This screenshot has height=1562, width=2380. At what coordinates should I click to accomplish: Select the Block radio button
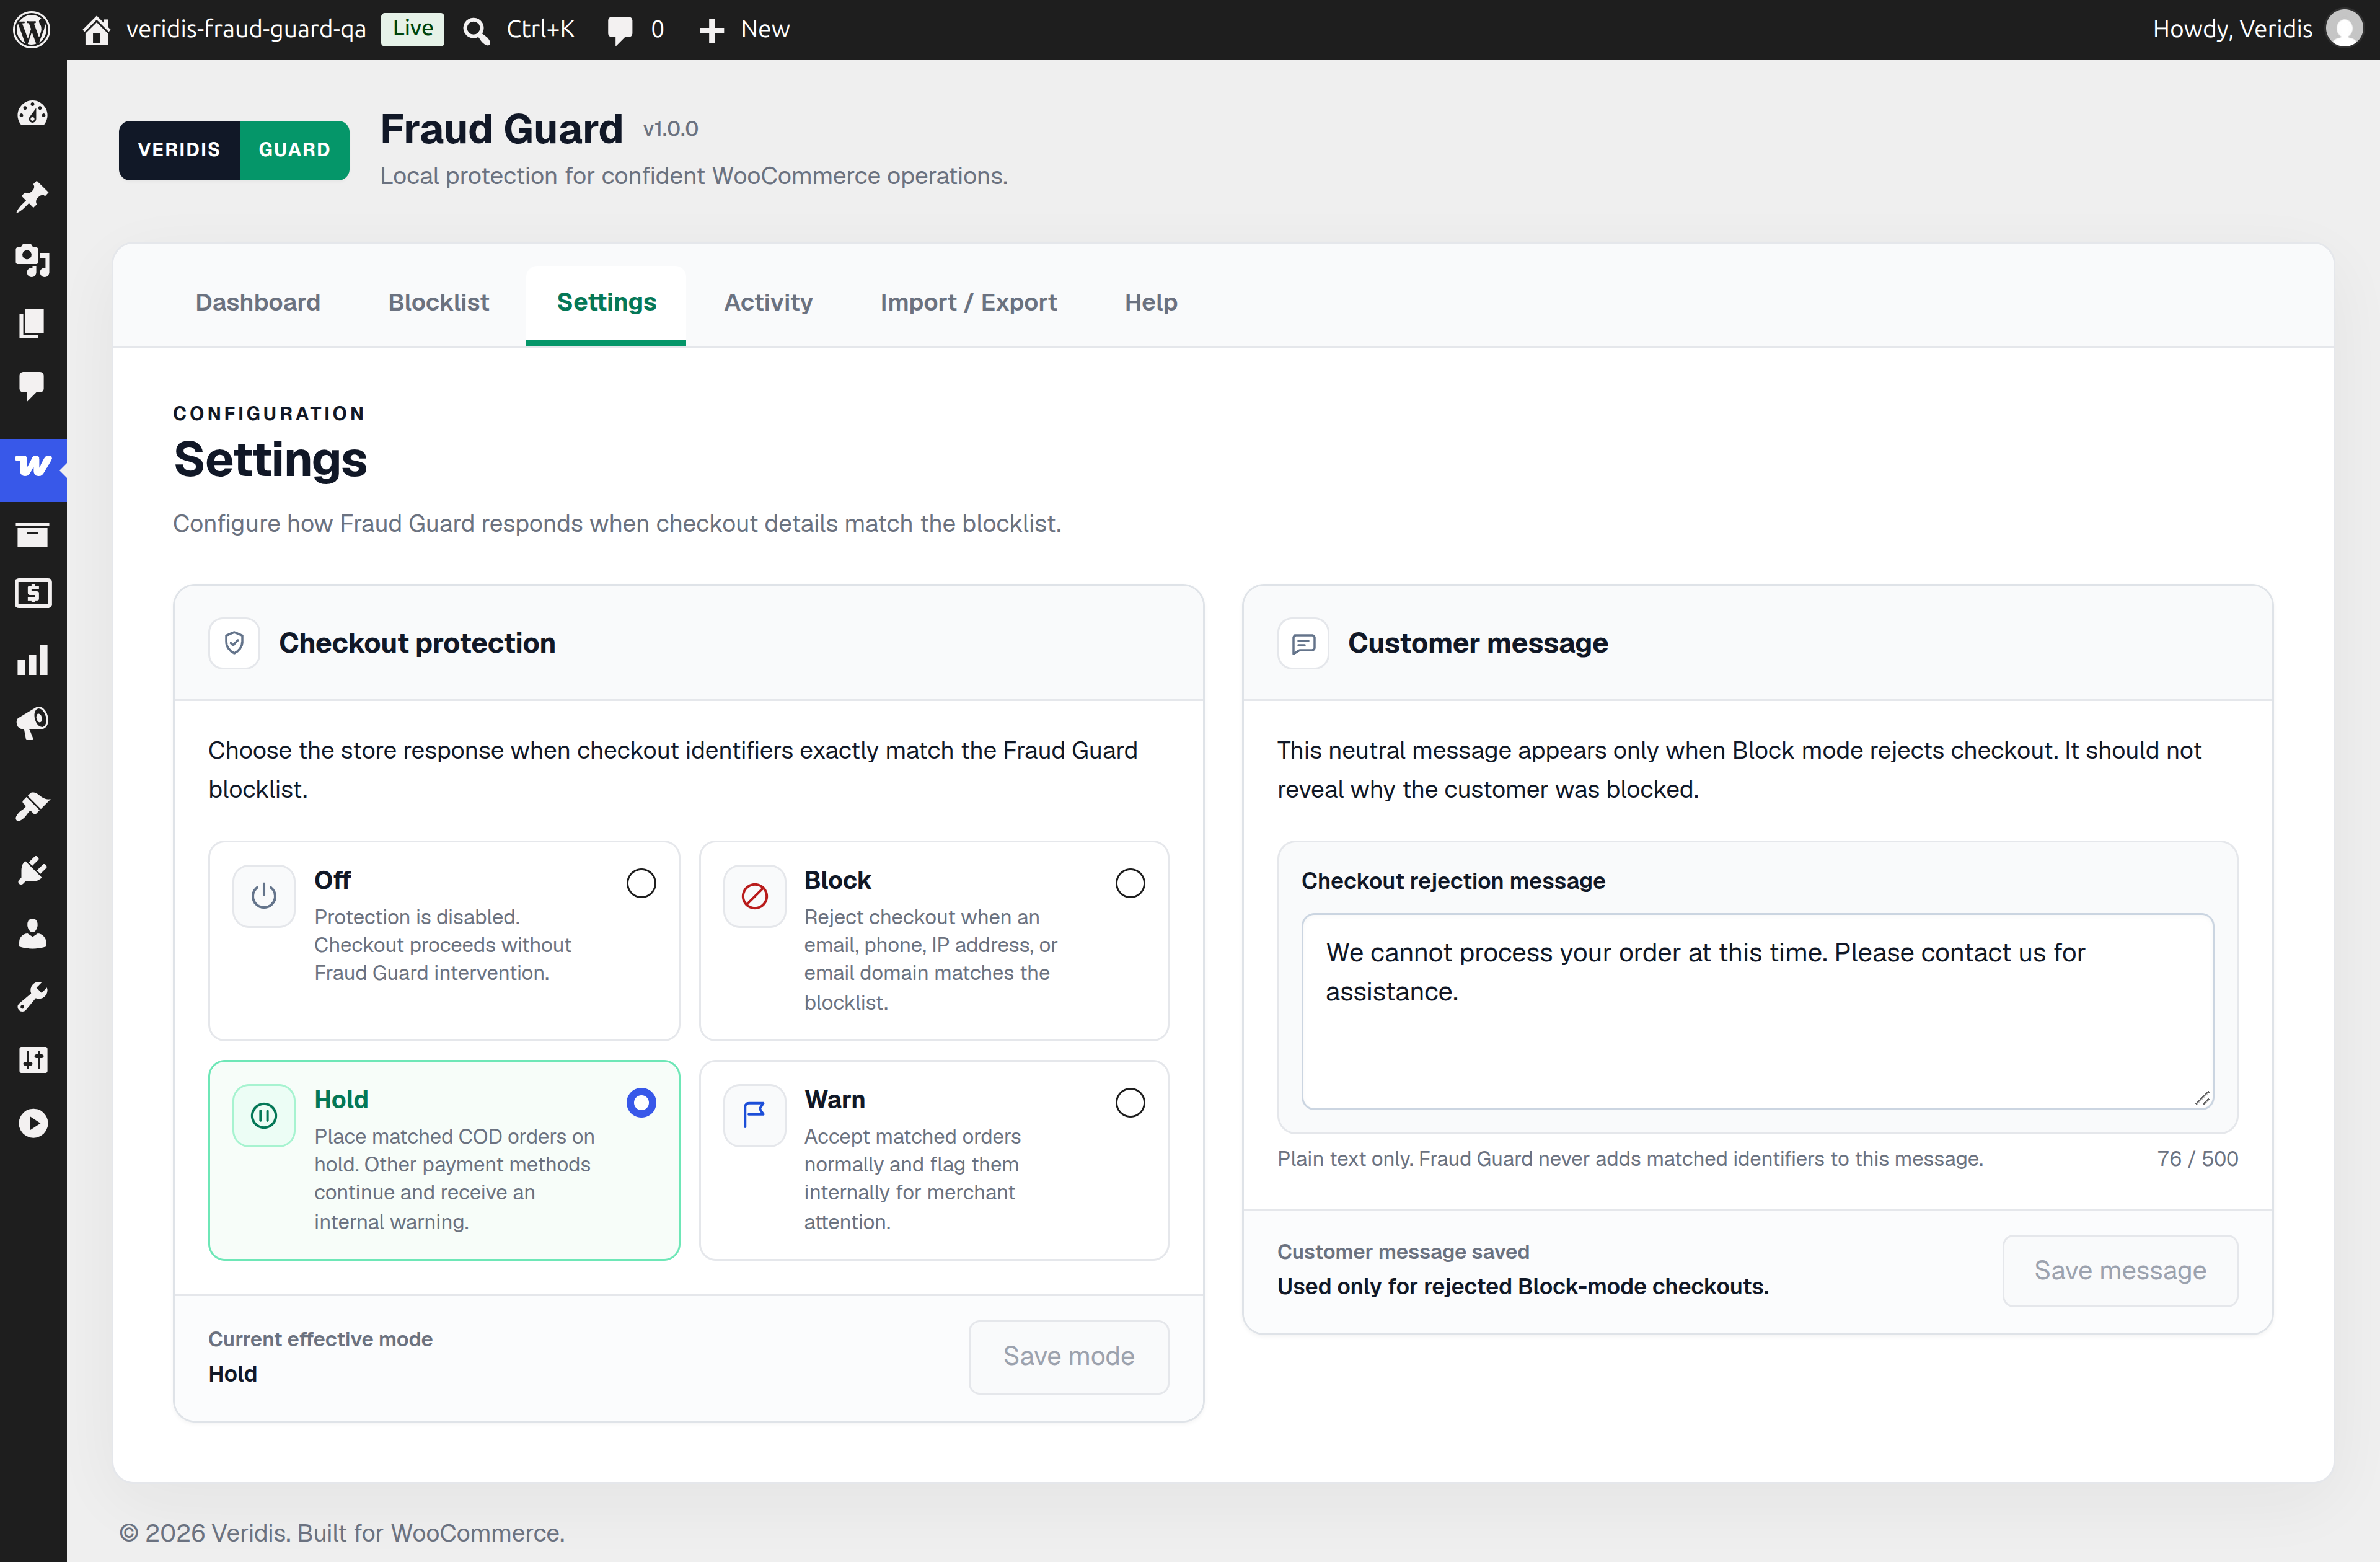tap(1130, 883)
